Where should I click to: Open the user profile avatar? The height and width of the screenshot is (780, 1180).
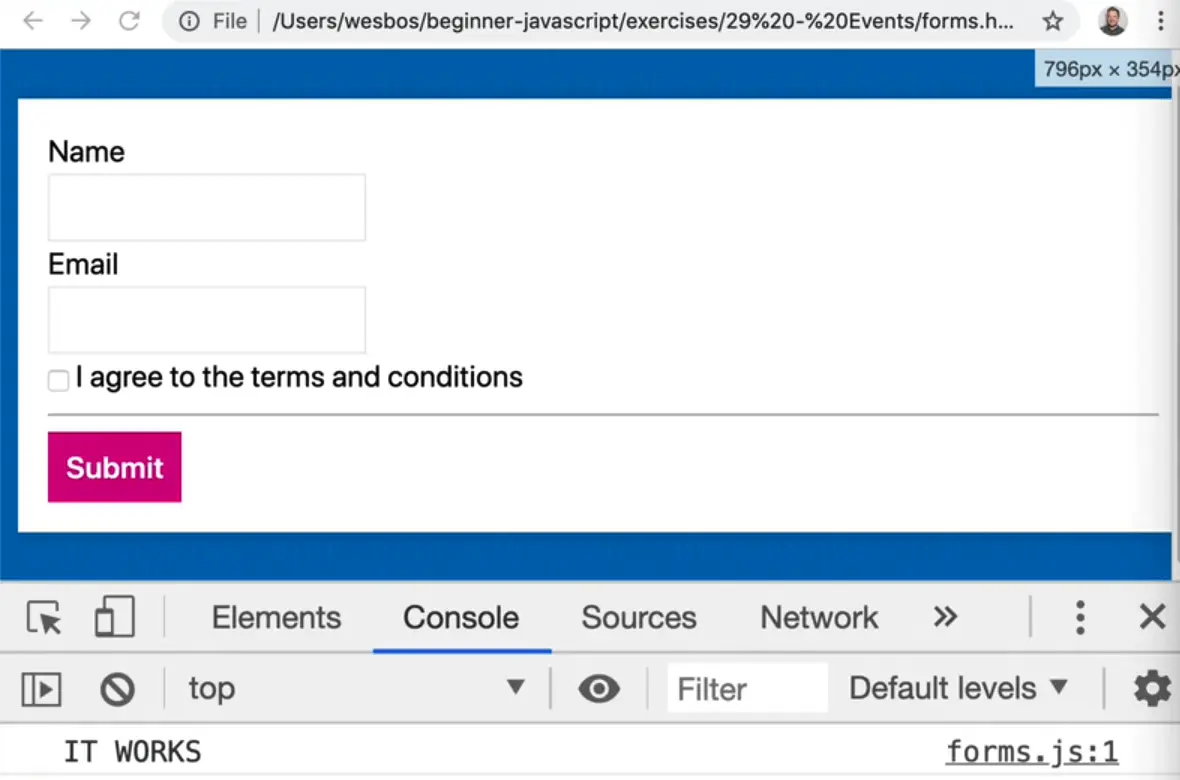[1113, 21]
